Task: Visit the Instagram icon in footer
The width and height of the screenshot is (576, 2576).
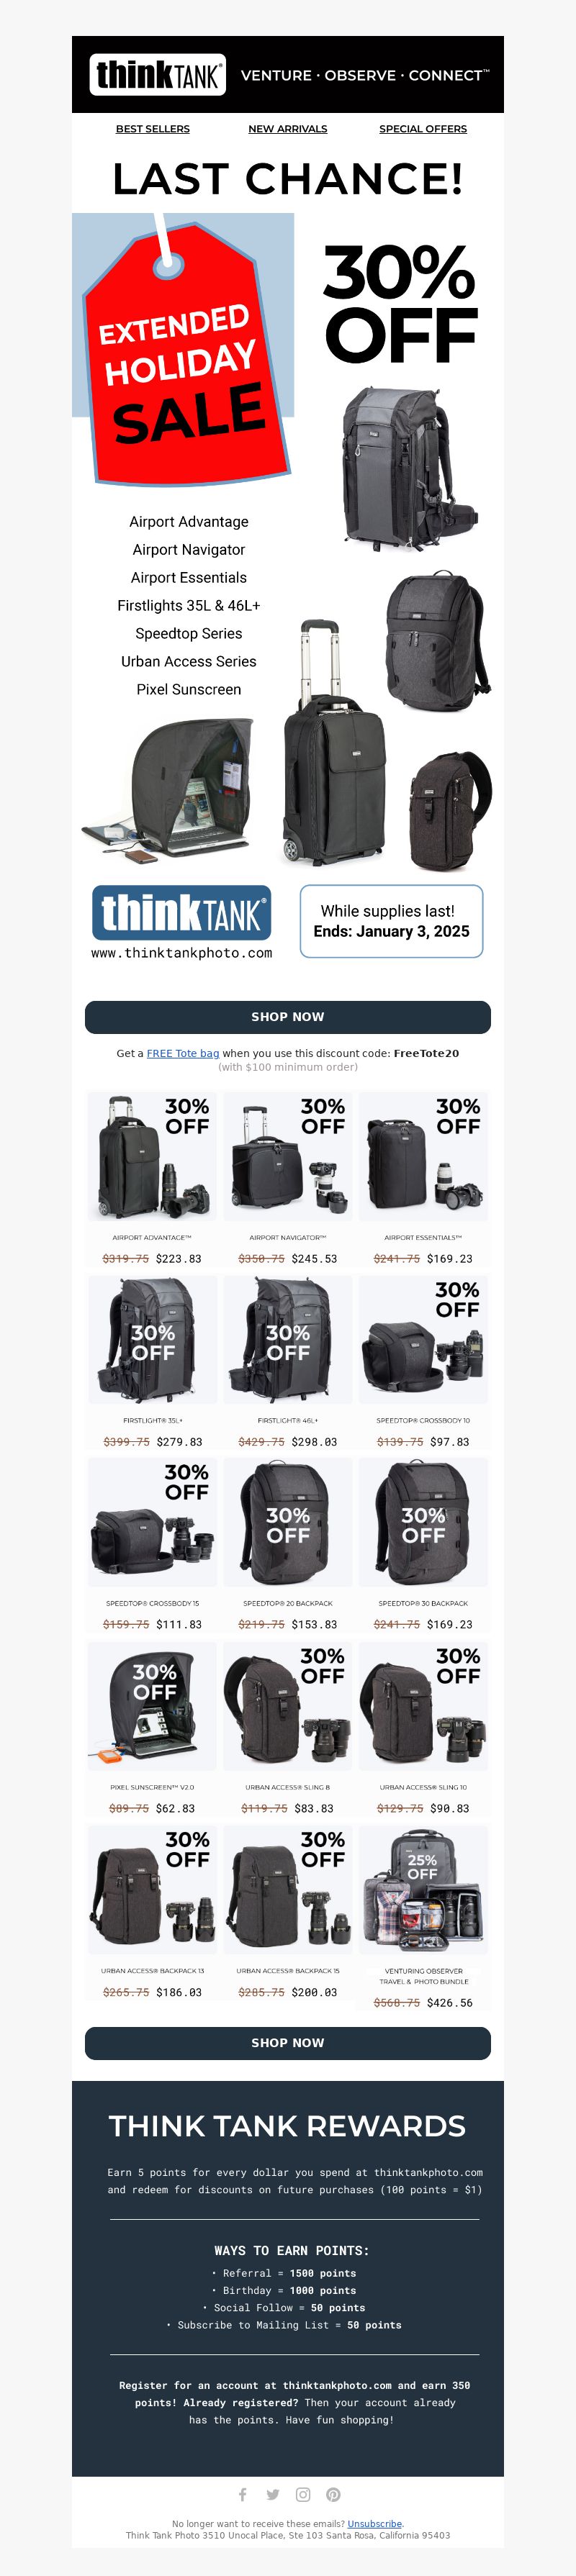Action: 303,2494
